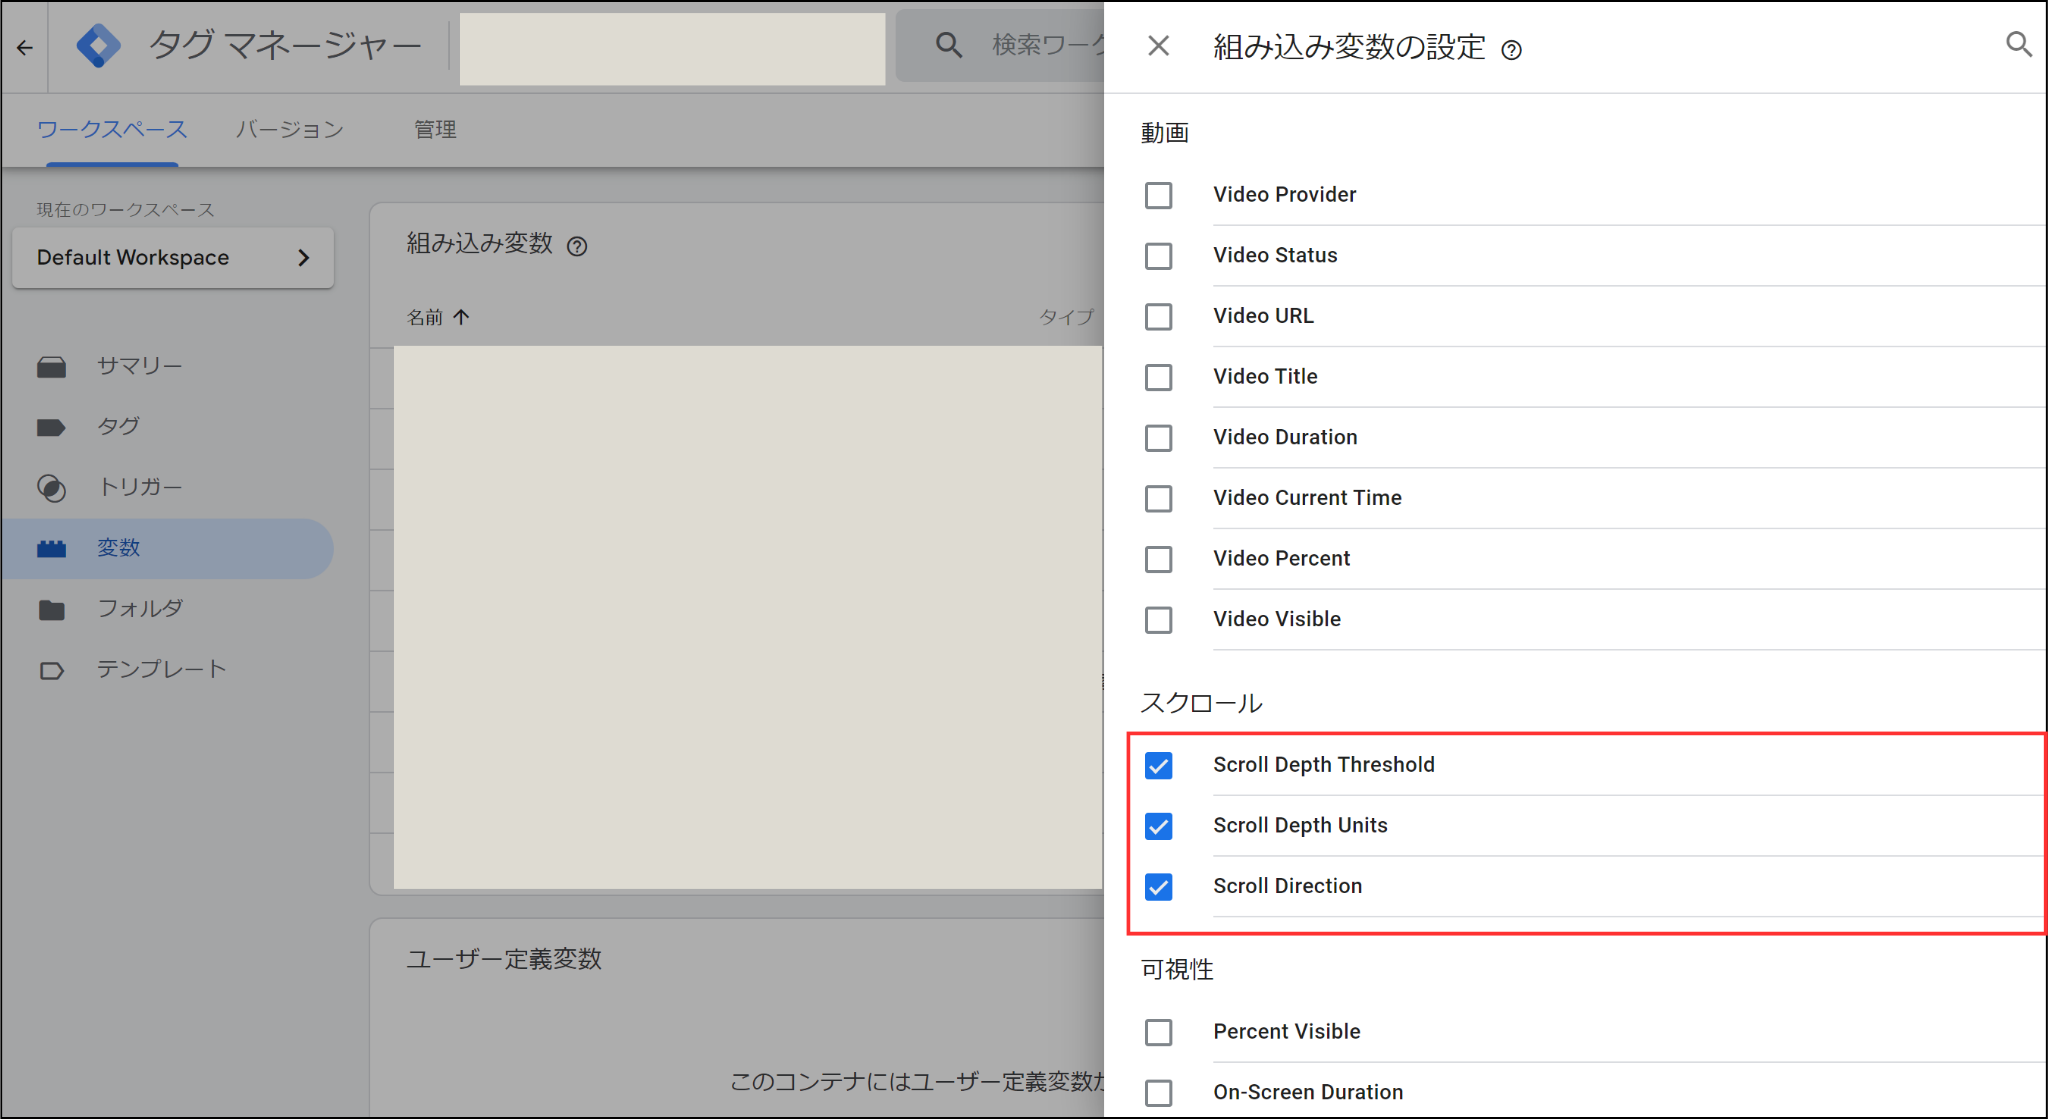Screen dimensions: 2048x1119
Task: Open the 管理 tab
Action: 435,129
